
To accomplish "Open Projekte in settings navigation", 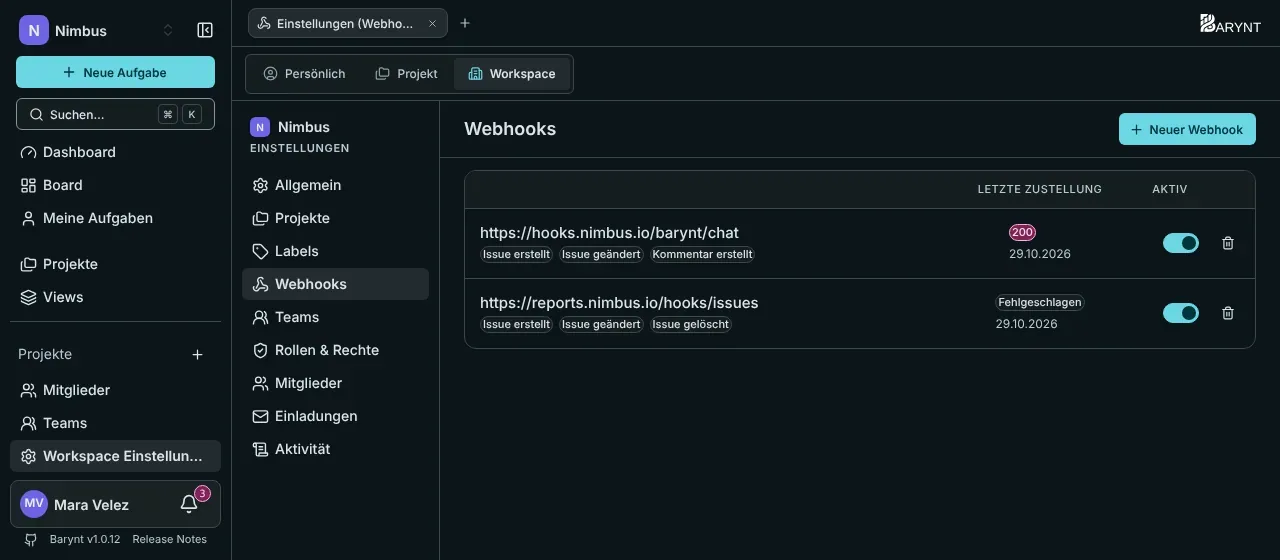I will 335,218.
